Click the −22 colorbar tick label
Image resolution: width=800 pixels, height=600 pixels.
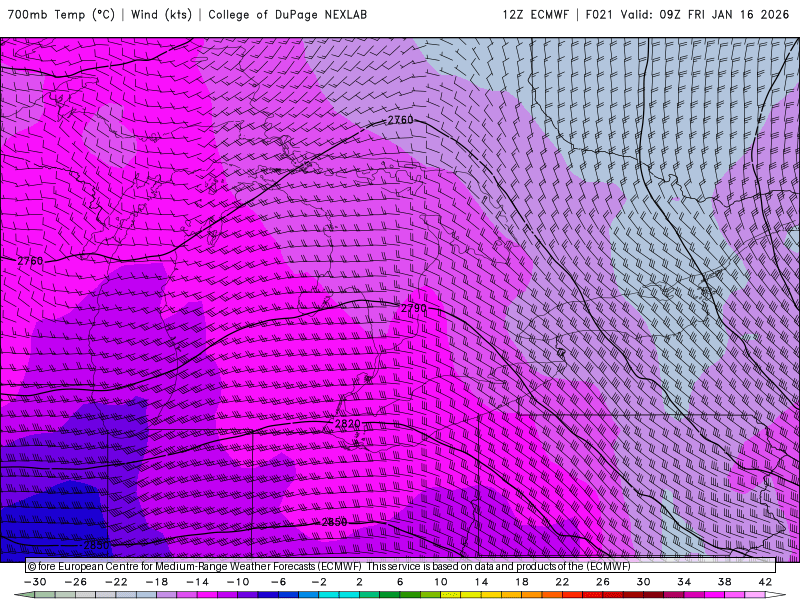(x=116, y=582)
